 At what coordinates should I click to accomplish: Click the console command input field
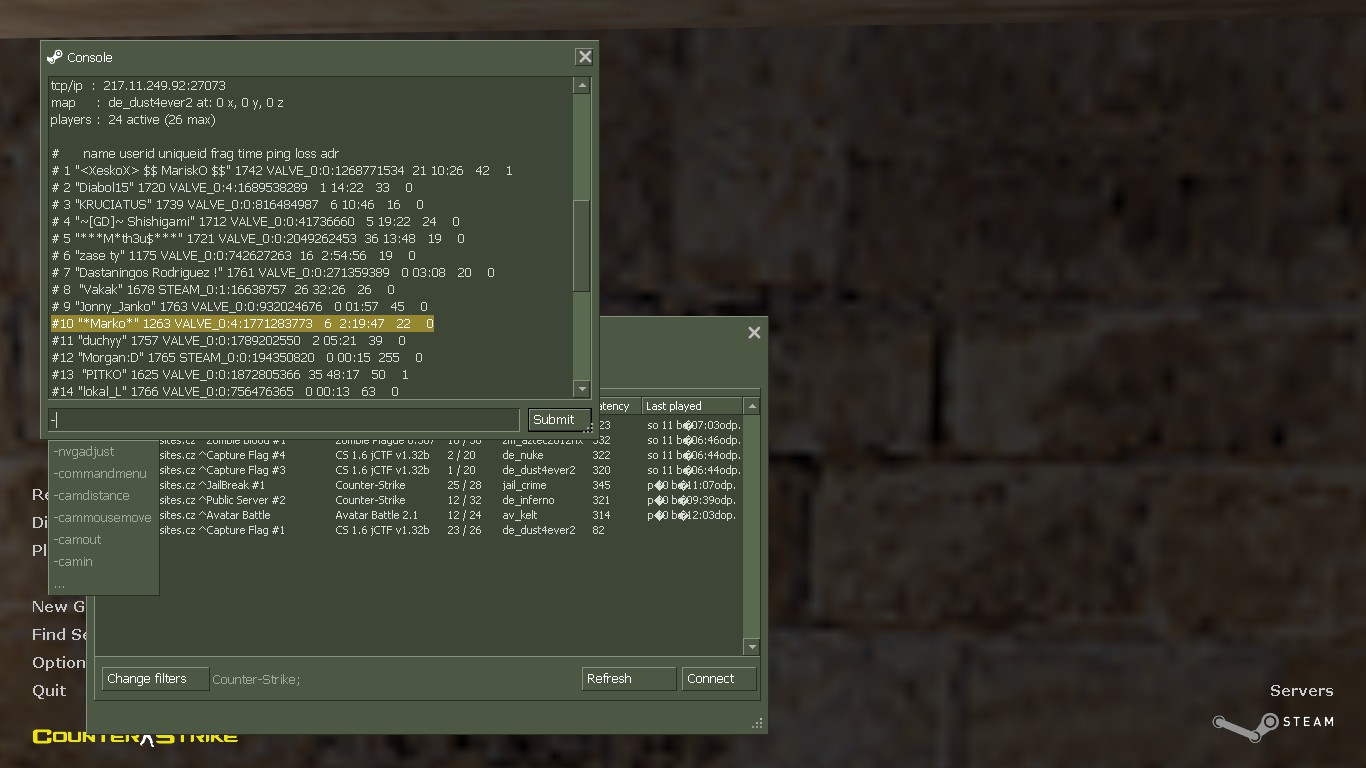tap(284, 420)
